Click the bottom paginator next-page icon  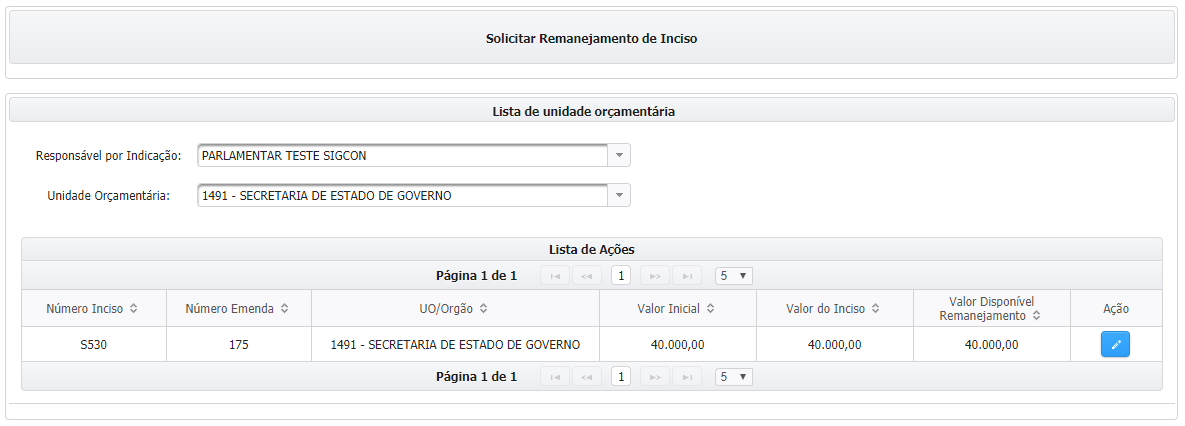[655, 377]
